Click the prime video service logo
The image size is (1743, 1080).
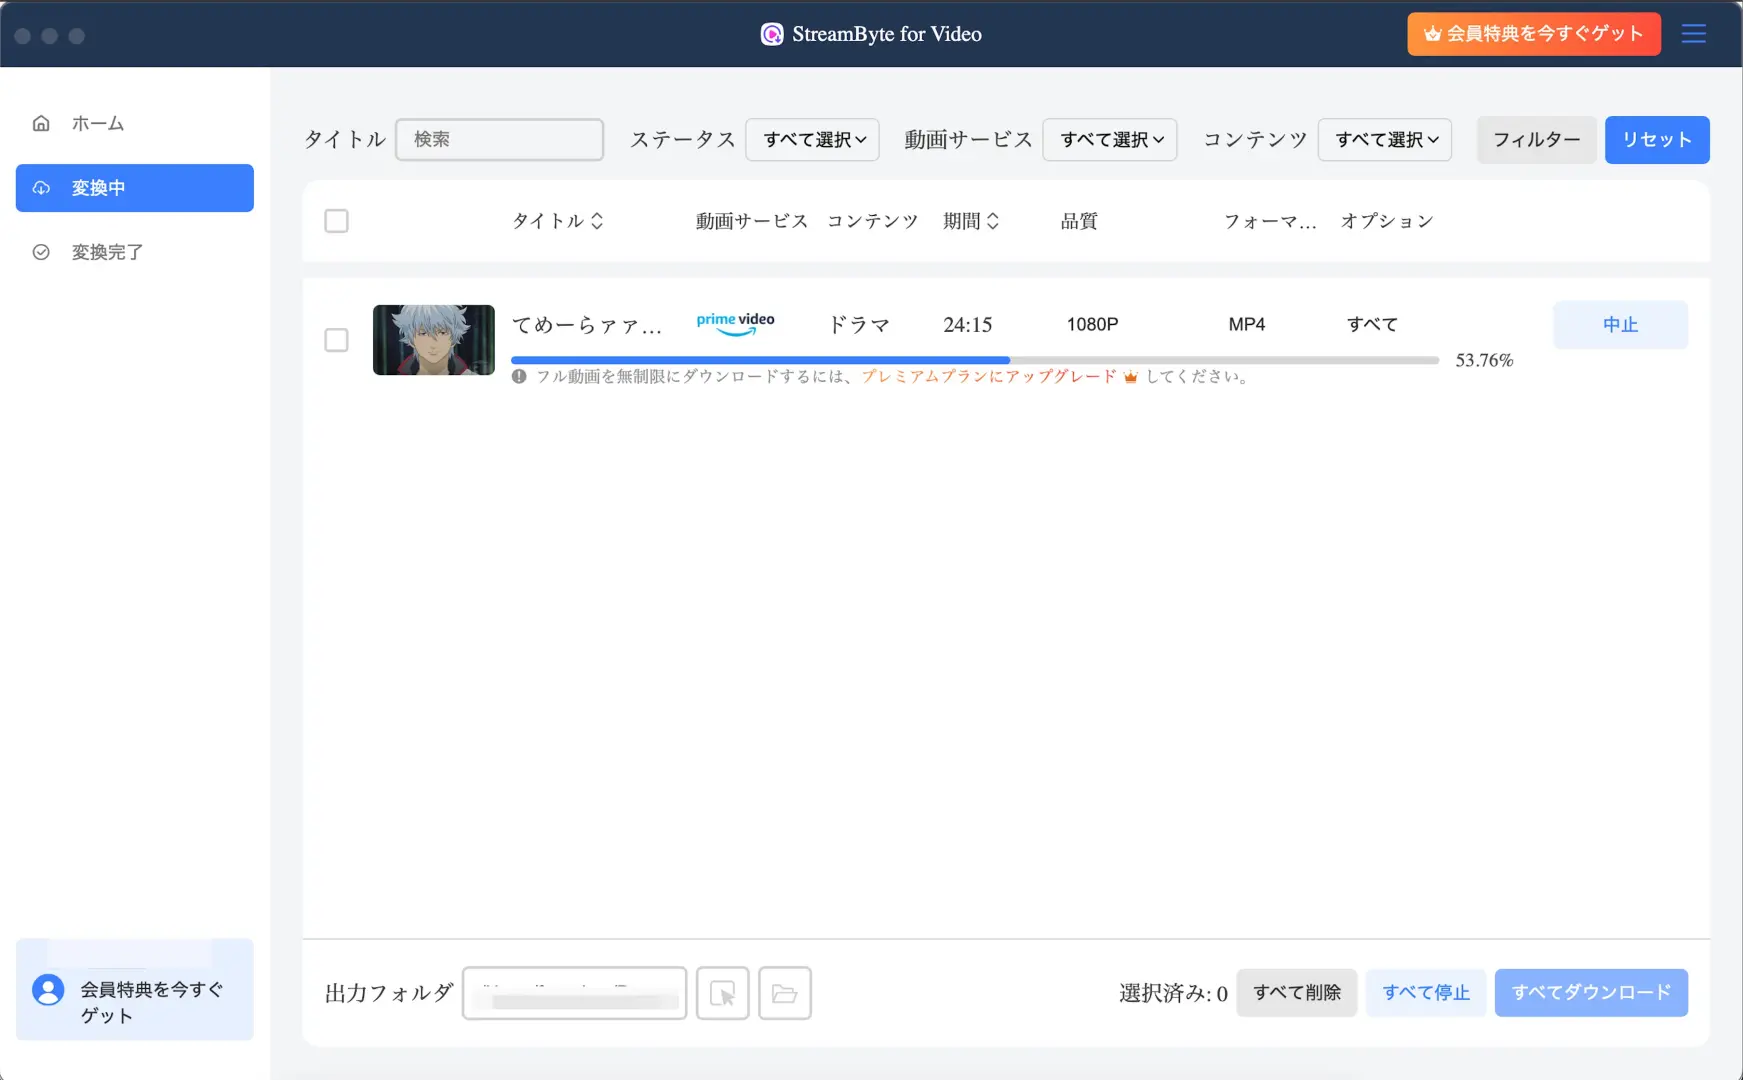click(735, 324)
